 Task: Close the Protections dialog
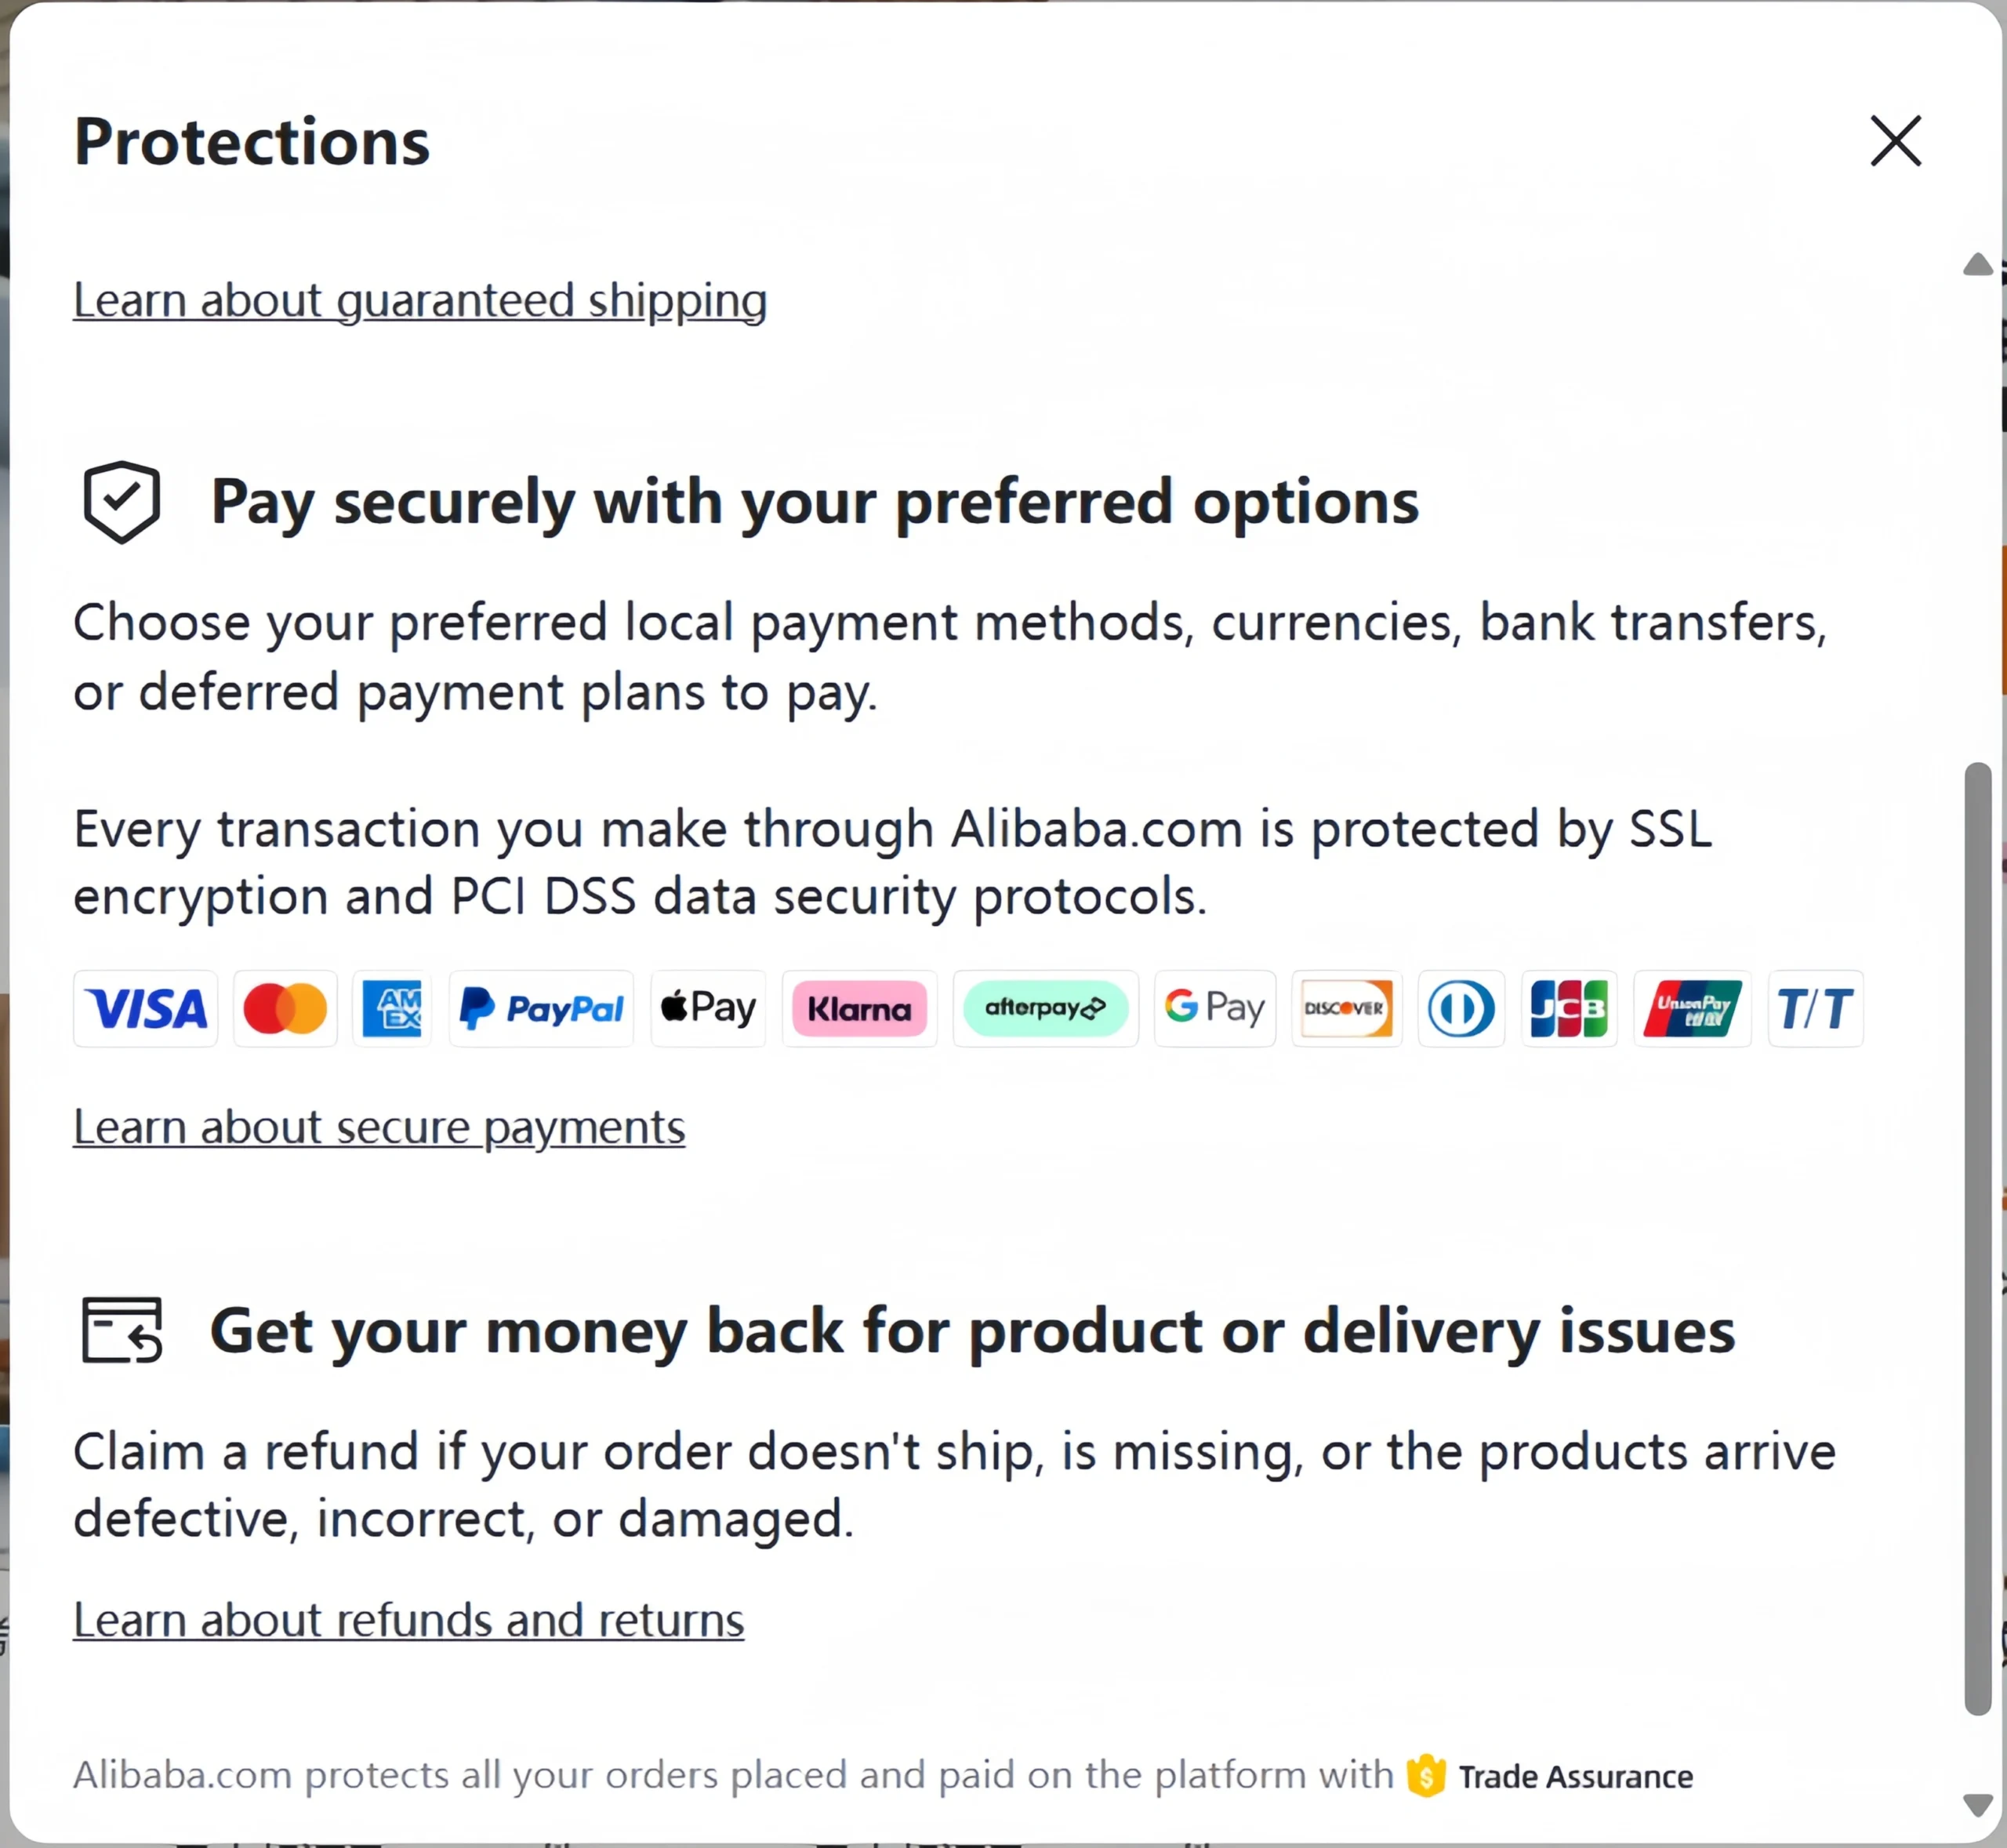tap(1896, 140)
